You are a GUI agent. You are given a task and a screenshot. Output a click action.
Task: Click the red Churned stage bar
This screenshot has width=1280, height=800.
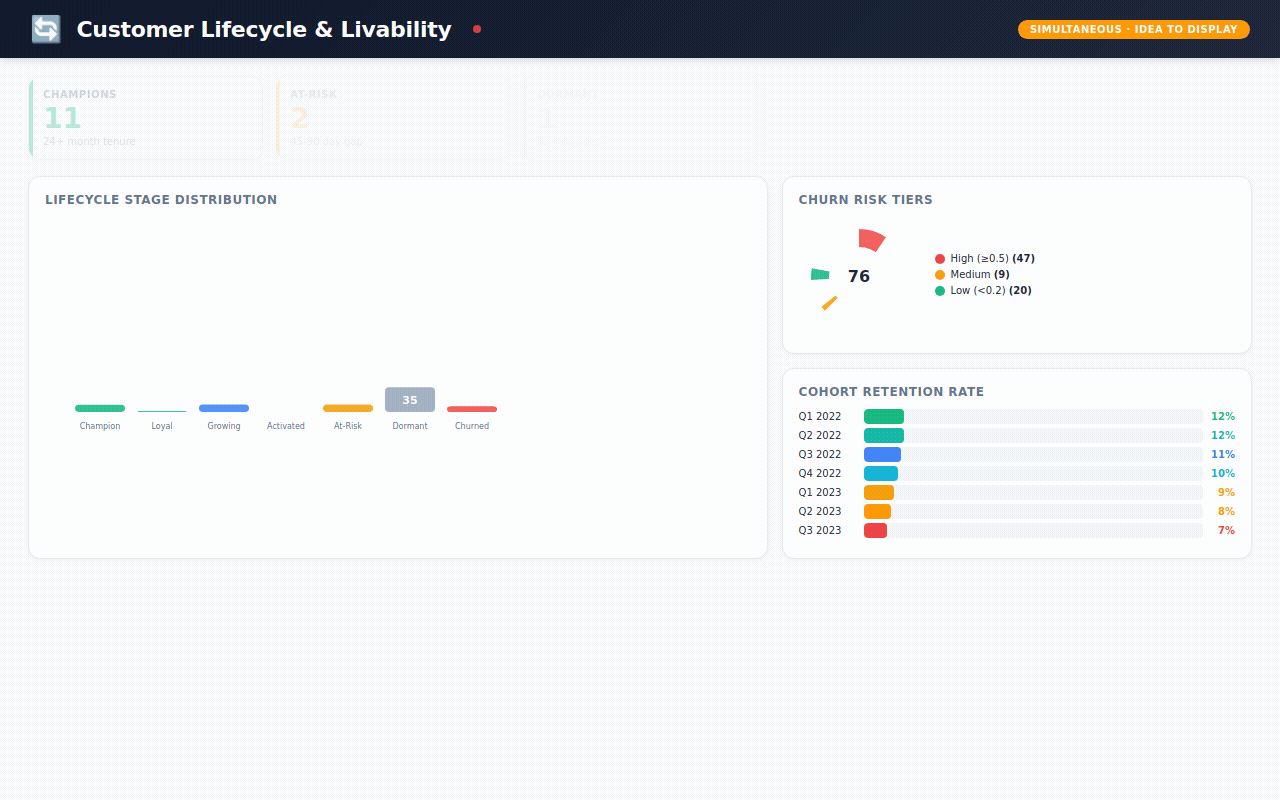coord(472,409)
